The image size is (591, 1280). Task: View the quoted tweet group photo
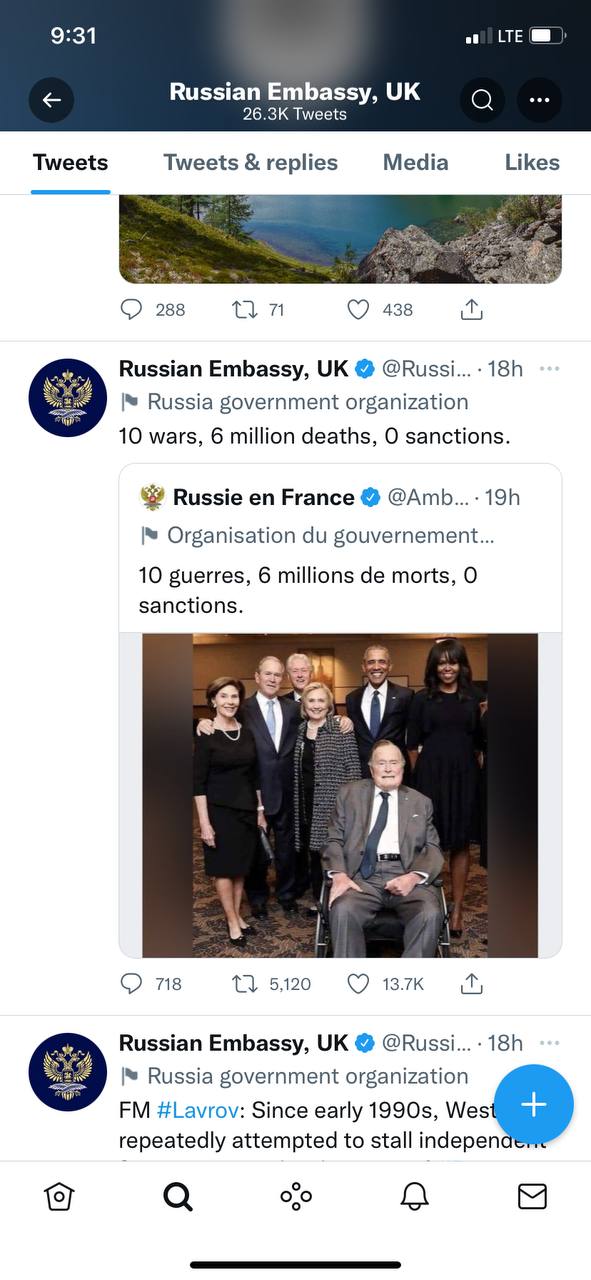point(340,795)
